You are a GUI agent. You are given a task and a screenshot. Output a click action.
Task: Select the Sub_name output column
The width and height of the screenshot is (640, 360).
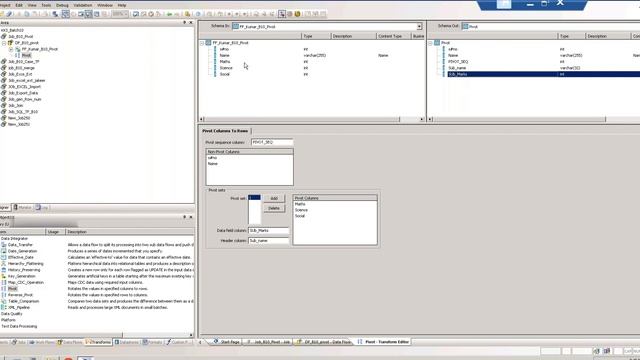click(457, 68)
